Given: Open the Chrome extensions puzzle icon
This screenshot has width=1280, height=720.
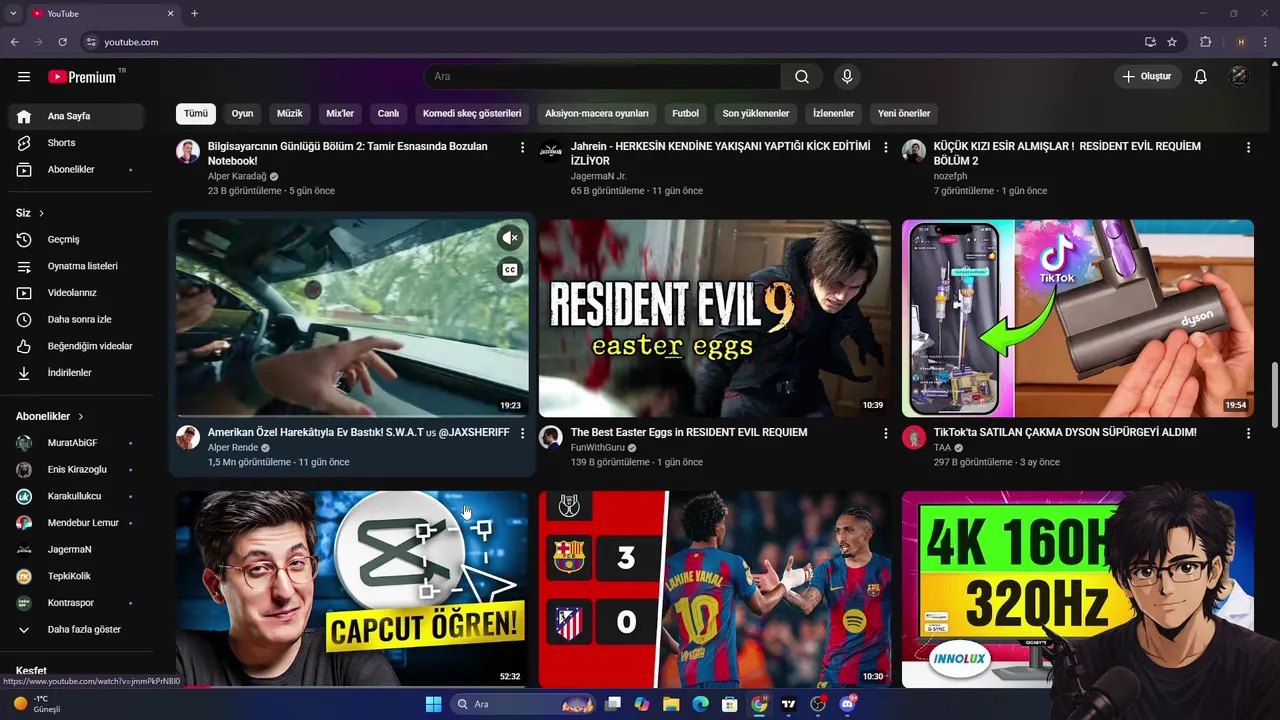Looking at the screenshot, I should tap(1205, 42).
